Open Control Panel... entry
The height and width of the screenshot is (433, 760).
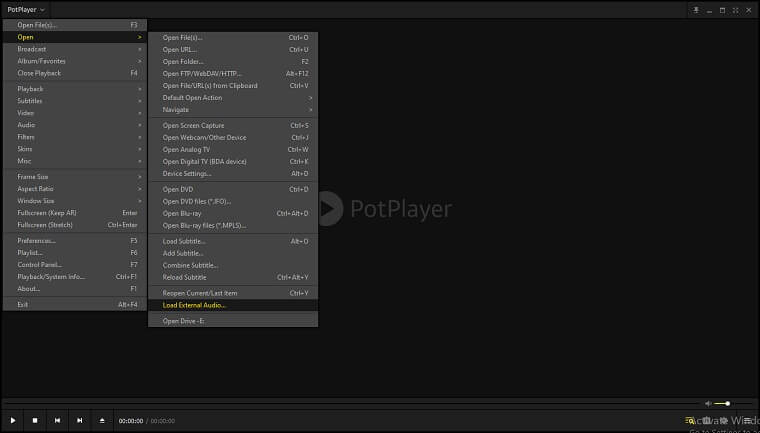[x=75, y=265]
